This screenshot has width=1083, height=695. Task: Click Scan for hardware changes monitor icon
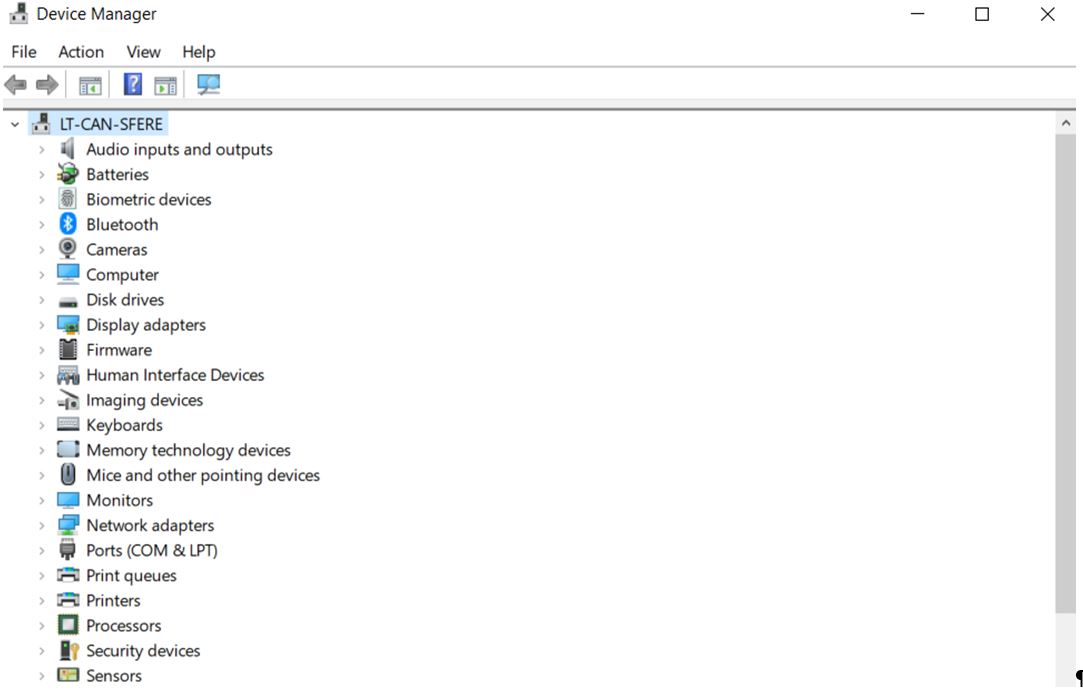coord(208,85)
